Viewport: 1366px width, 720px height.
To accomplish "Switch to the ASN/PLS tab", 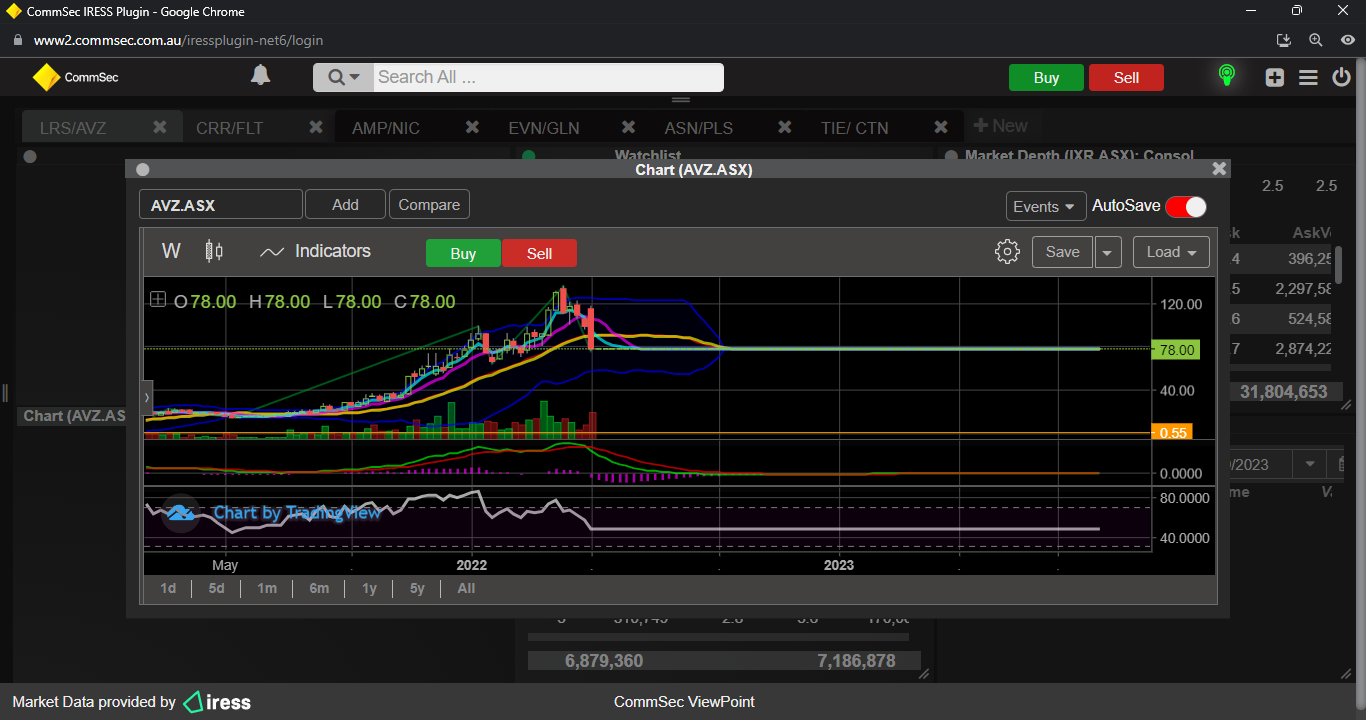I will (699, 128).
